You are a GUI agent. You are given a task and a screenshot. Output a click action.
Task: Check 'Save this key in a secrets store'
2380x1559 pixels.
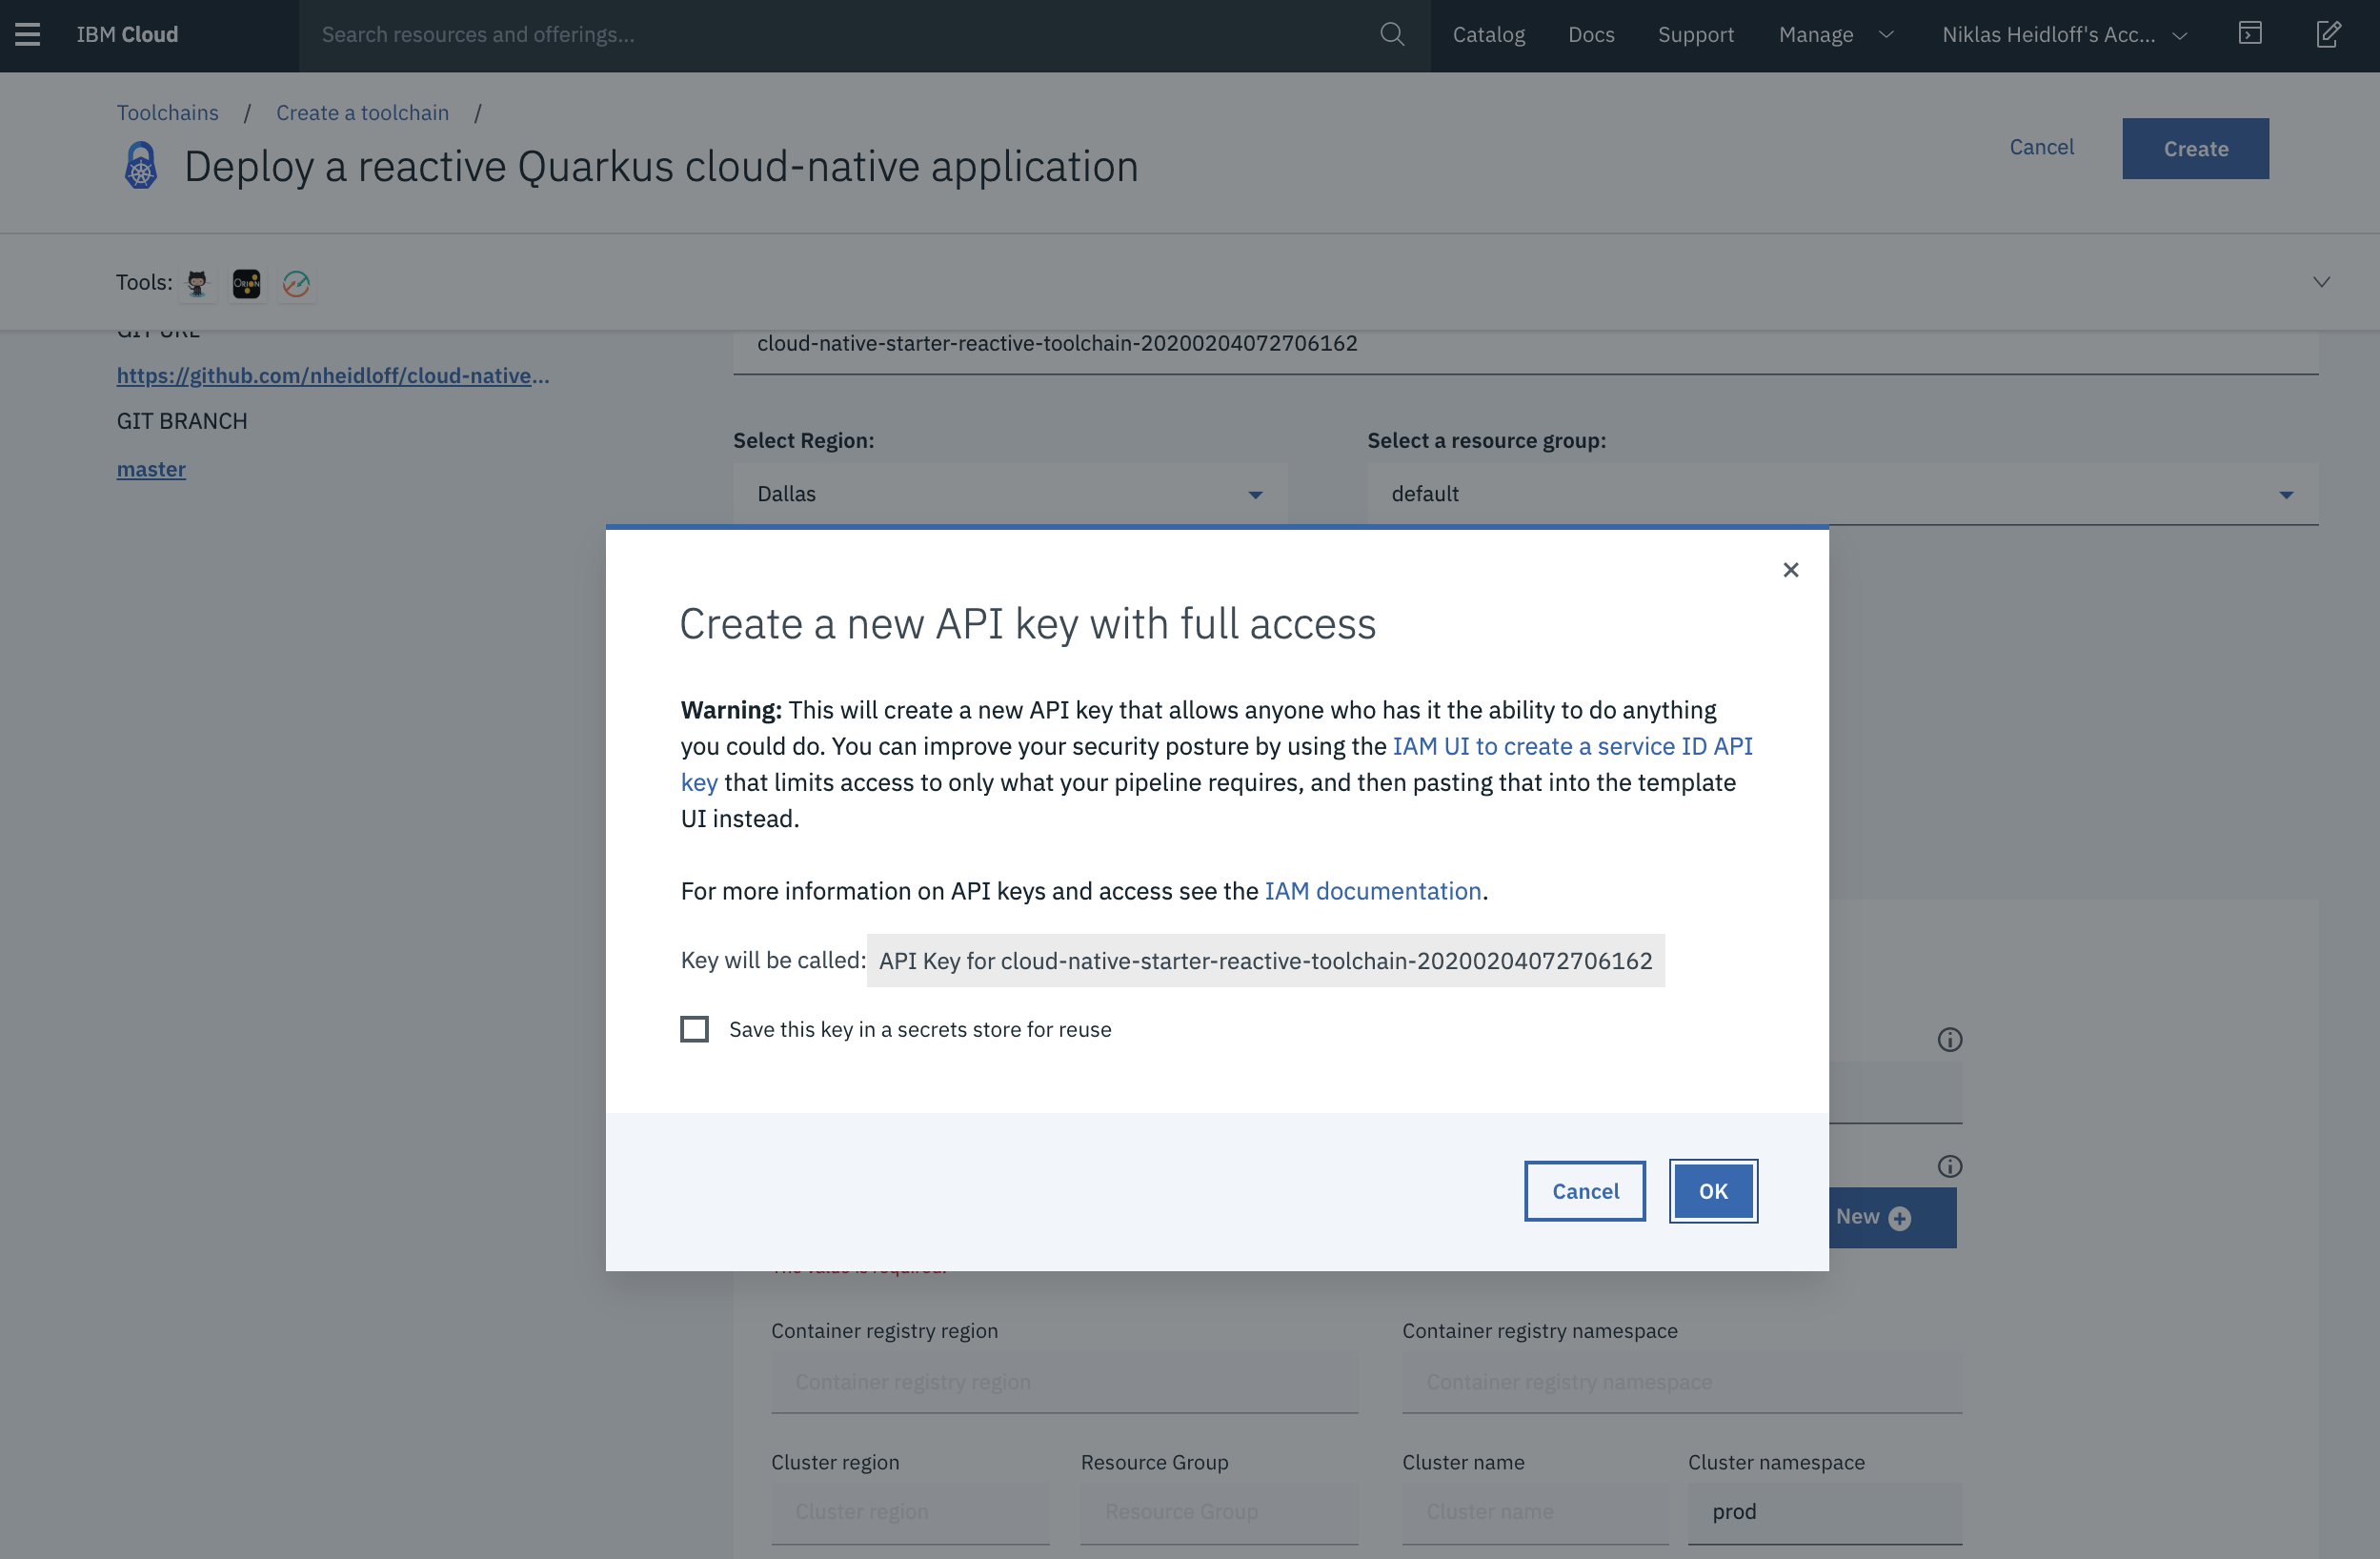click(695, 1029)
